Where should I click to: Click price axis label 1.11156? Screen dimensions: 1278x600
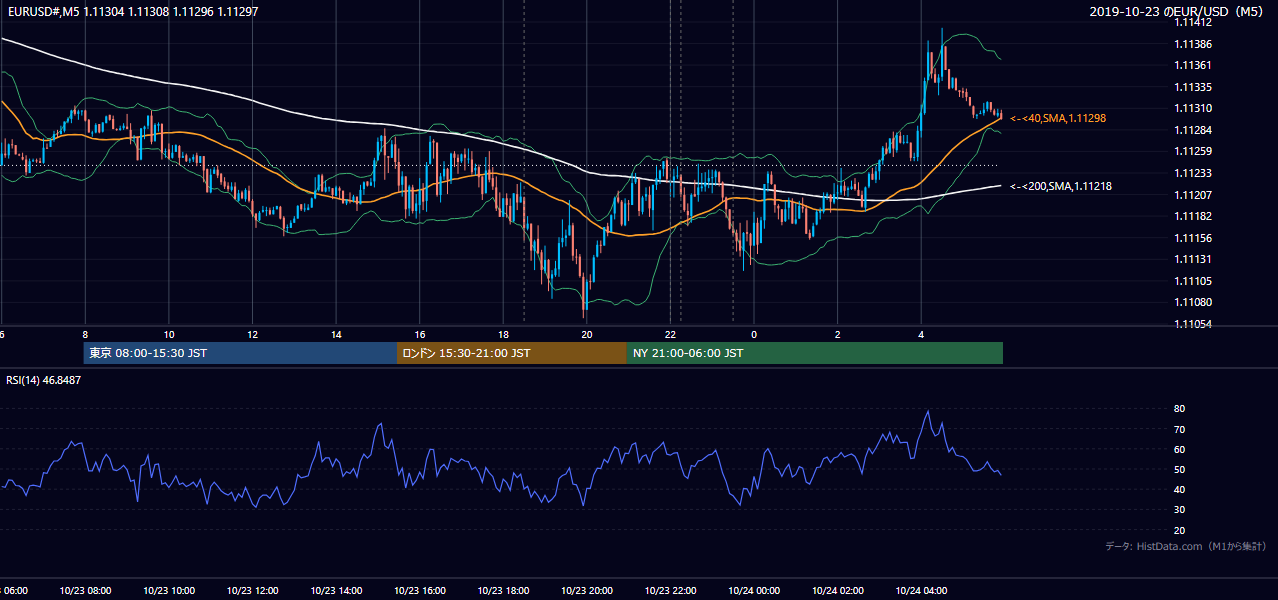click(x=1193, y=238)
